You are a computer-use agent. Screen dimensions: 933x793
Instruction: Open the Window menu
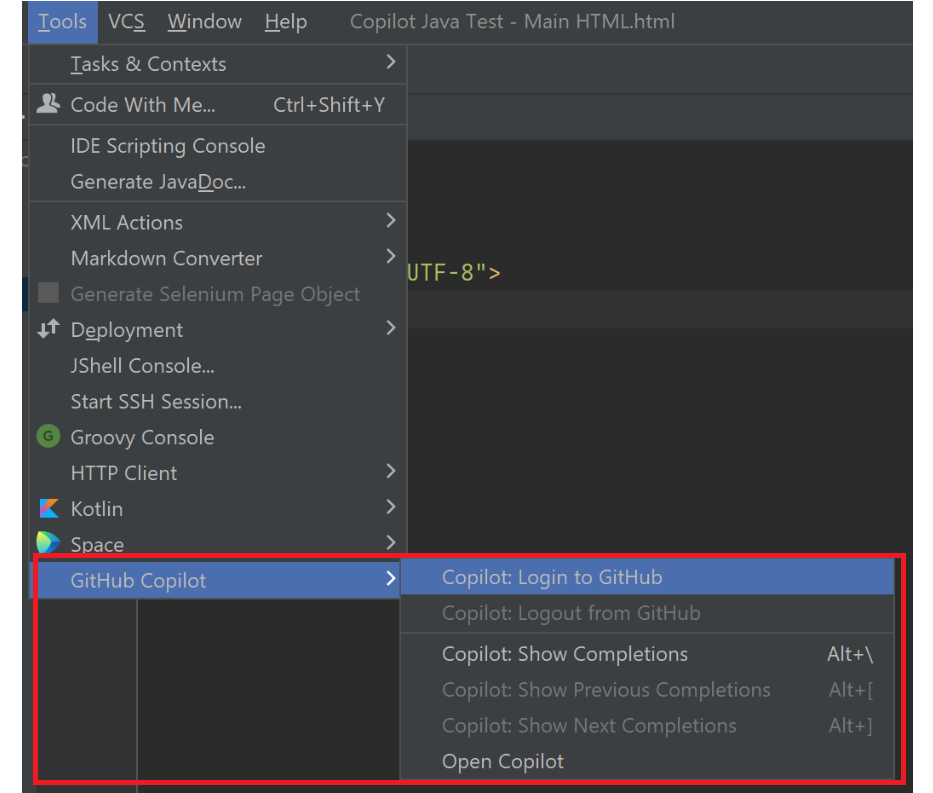(205, 22)
